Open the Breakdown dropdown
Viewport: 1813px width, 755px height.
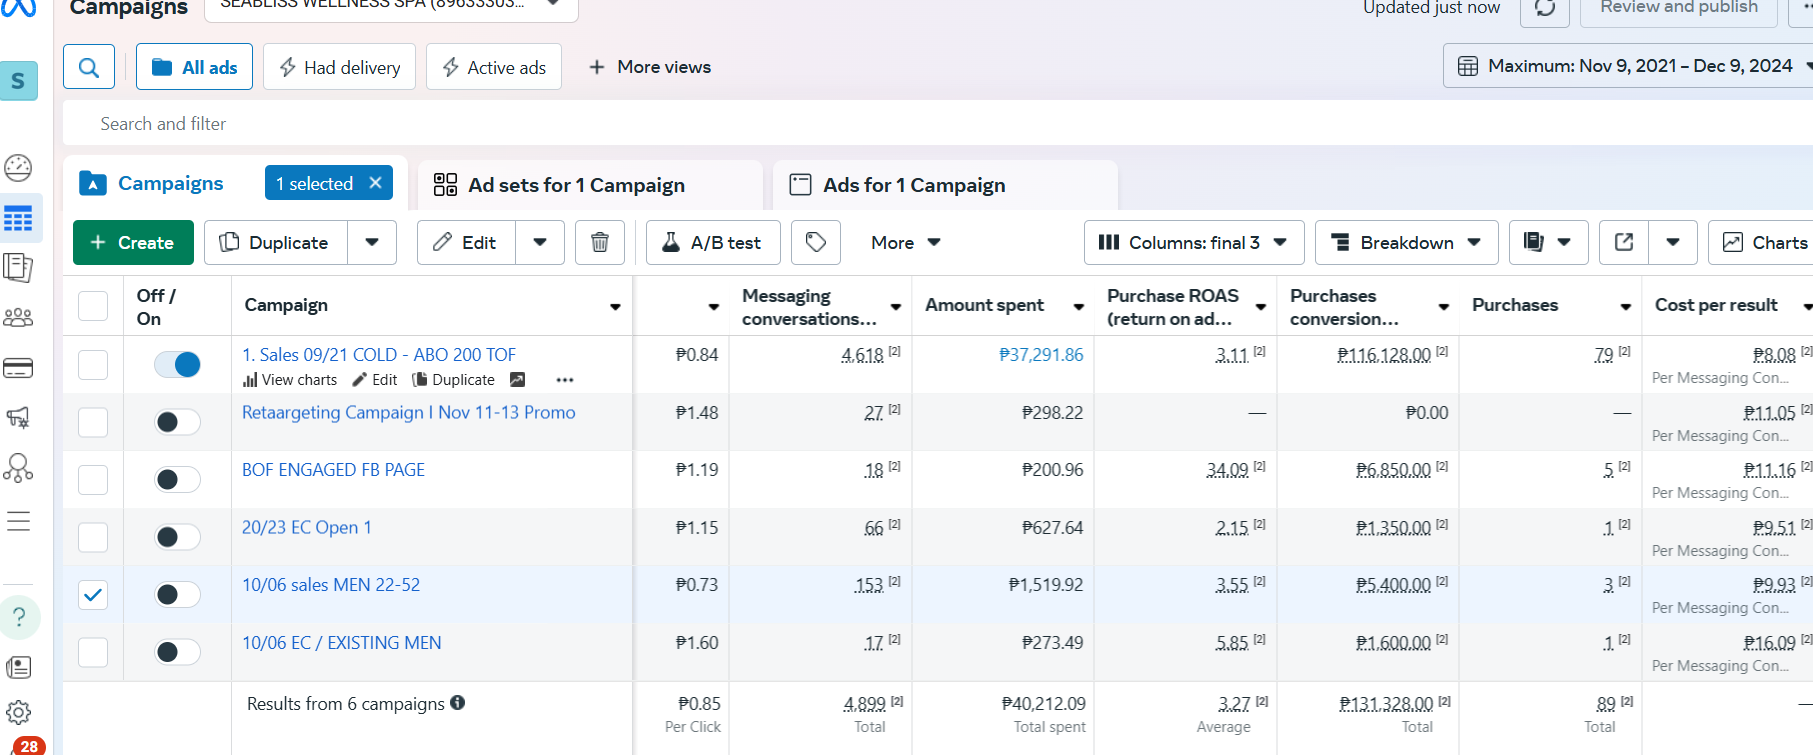coord(1406,243)
